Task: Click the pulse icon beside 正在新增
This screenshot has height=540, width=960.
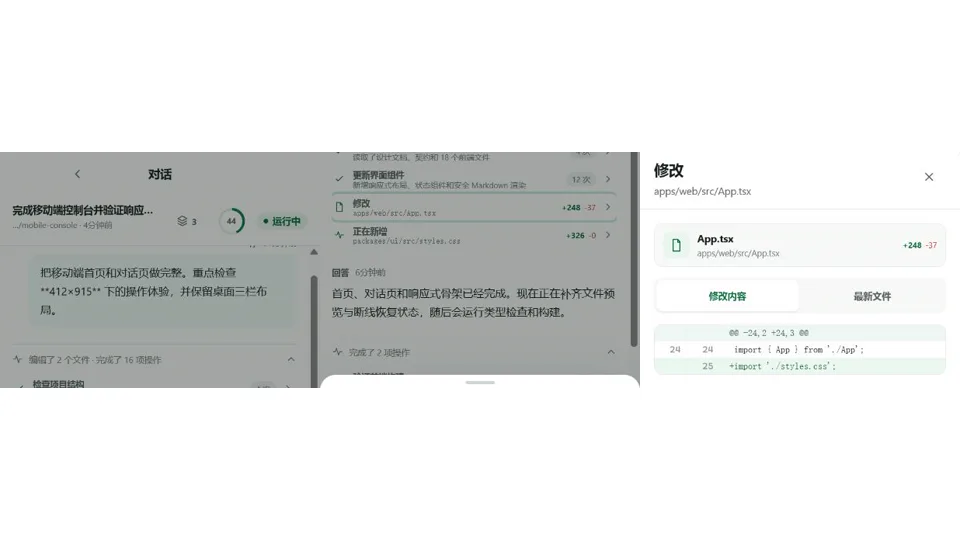Action: pos(339,235)
